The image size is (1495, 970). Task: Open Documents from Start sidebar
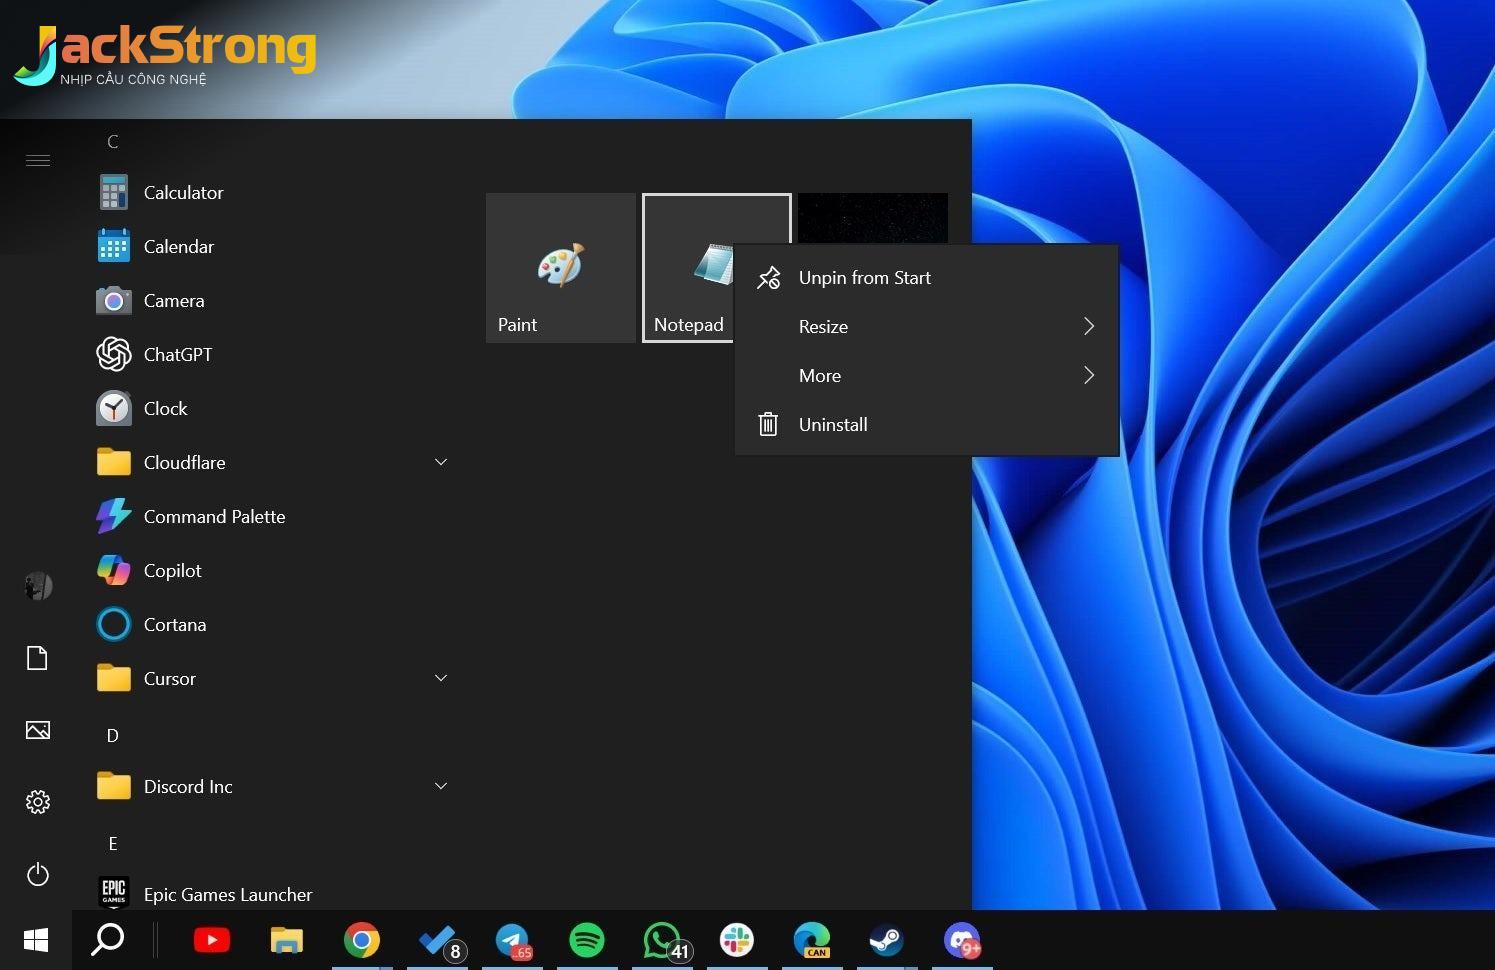coord(38,658)
